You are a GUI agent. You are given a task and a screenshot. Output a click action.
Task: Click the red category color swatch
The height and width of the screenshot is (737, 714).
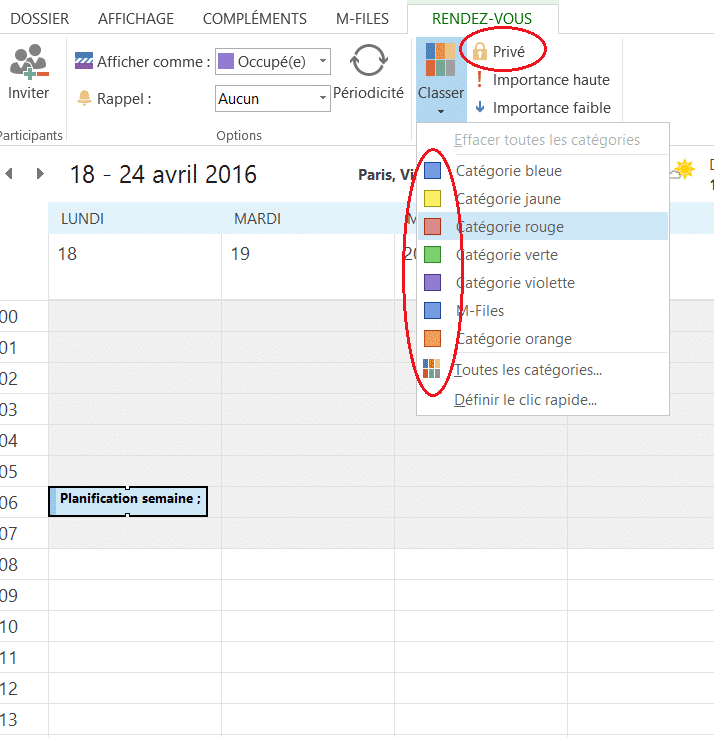(432, 227)
